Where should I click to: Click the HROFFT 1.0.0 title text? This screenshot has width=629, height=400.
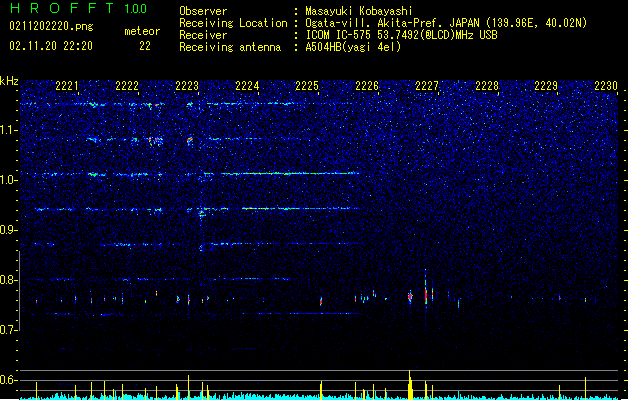pyautogui.click(x=79, y=8)
